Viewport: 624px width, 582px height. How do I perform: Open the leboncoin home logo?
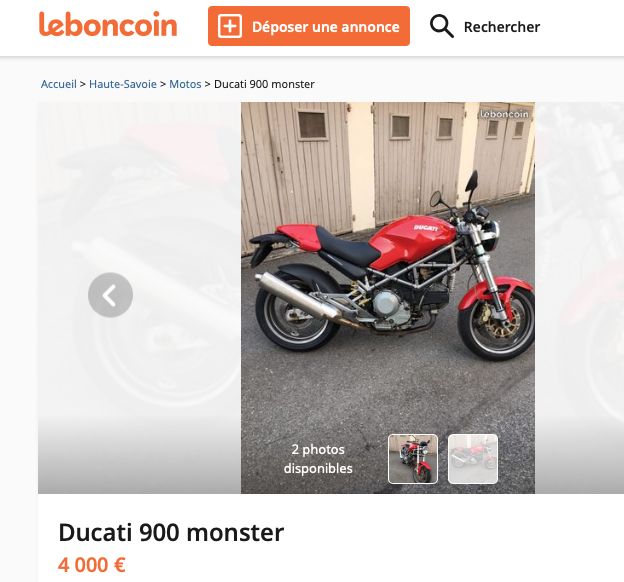click(x=108, y=25)
